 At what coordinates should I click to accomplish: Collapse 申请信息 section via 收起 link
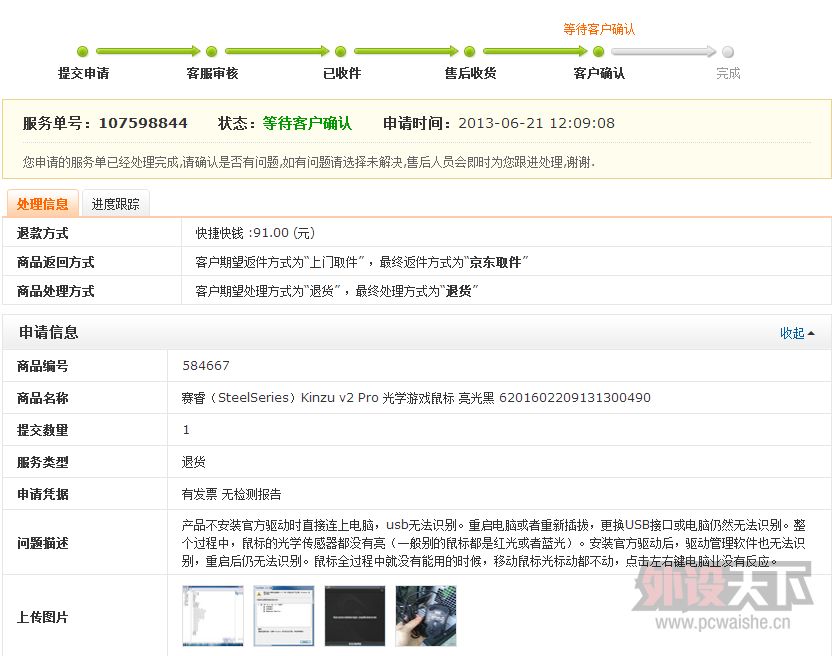[x=796, y=333]
